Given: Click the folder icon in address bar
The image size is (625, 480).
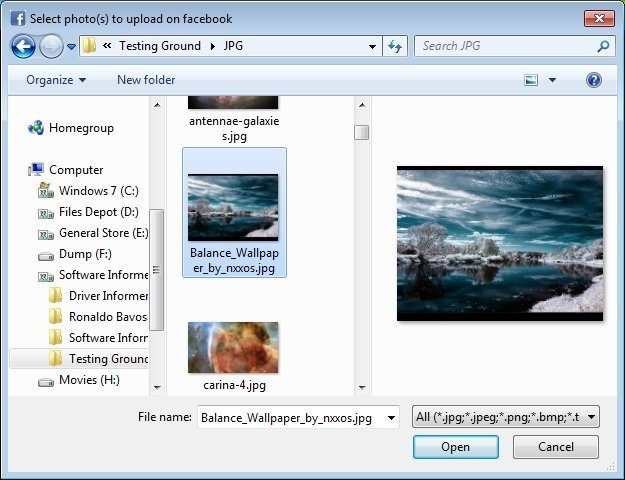Looking at the screenshot, I should [x=89, y=46].
